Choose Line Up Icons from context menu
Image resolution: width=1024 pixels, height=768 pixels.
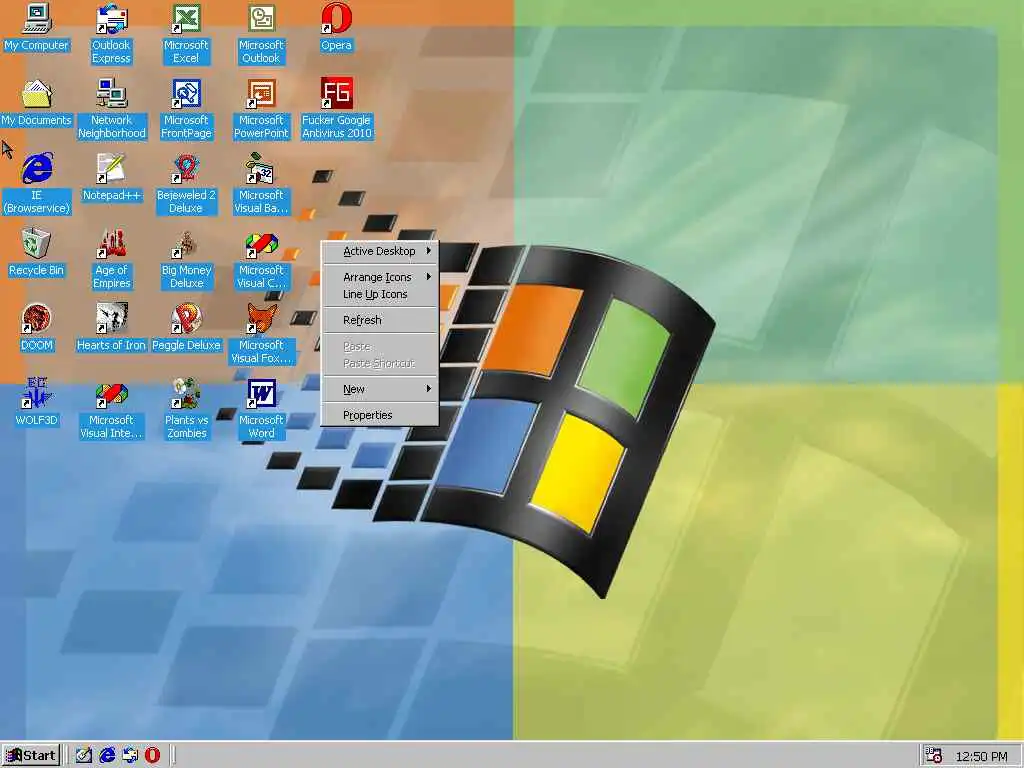[379, 295]
